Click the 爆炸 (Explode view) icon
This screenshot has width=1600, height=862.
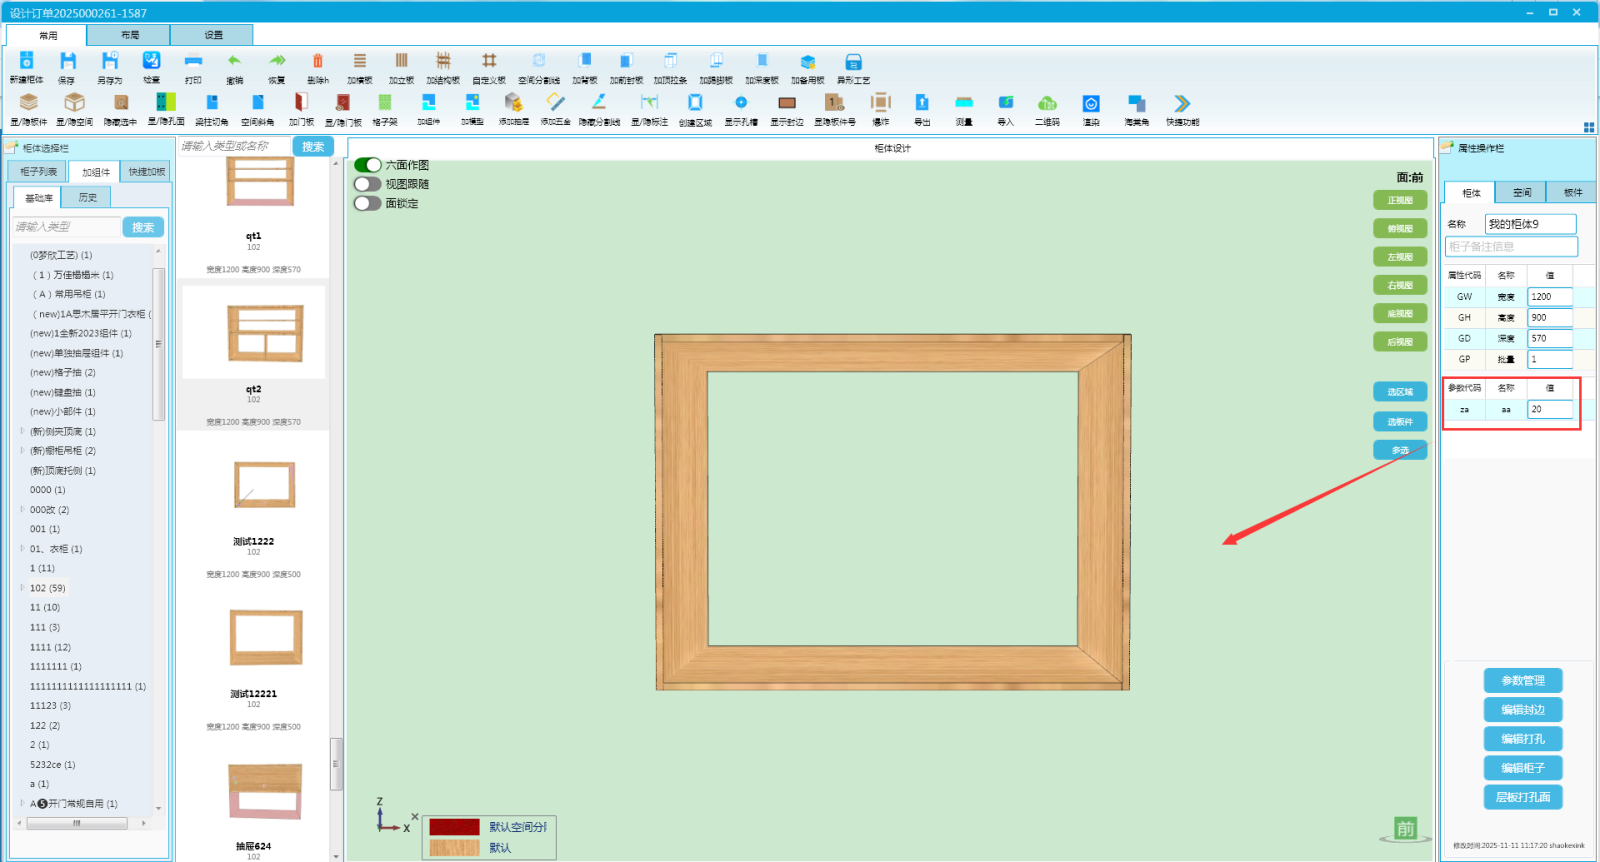click(880, 103)
